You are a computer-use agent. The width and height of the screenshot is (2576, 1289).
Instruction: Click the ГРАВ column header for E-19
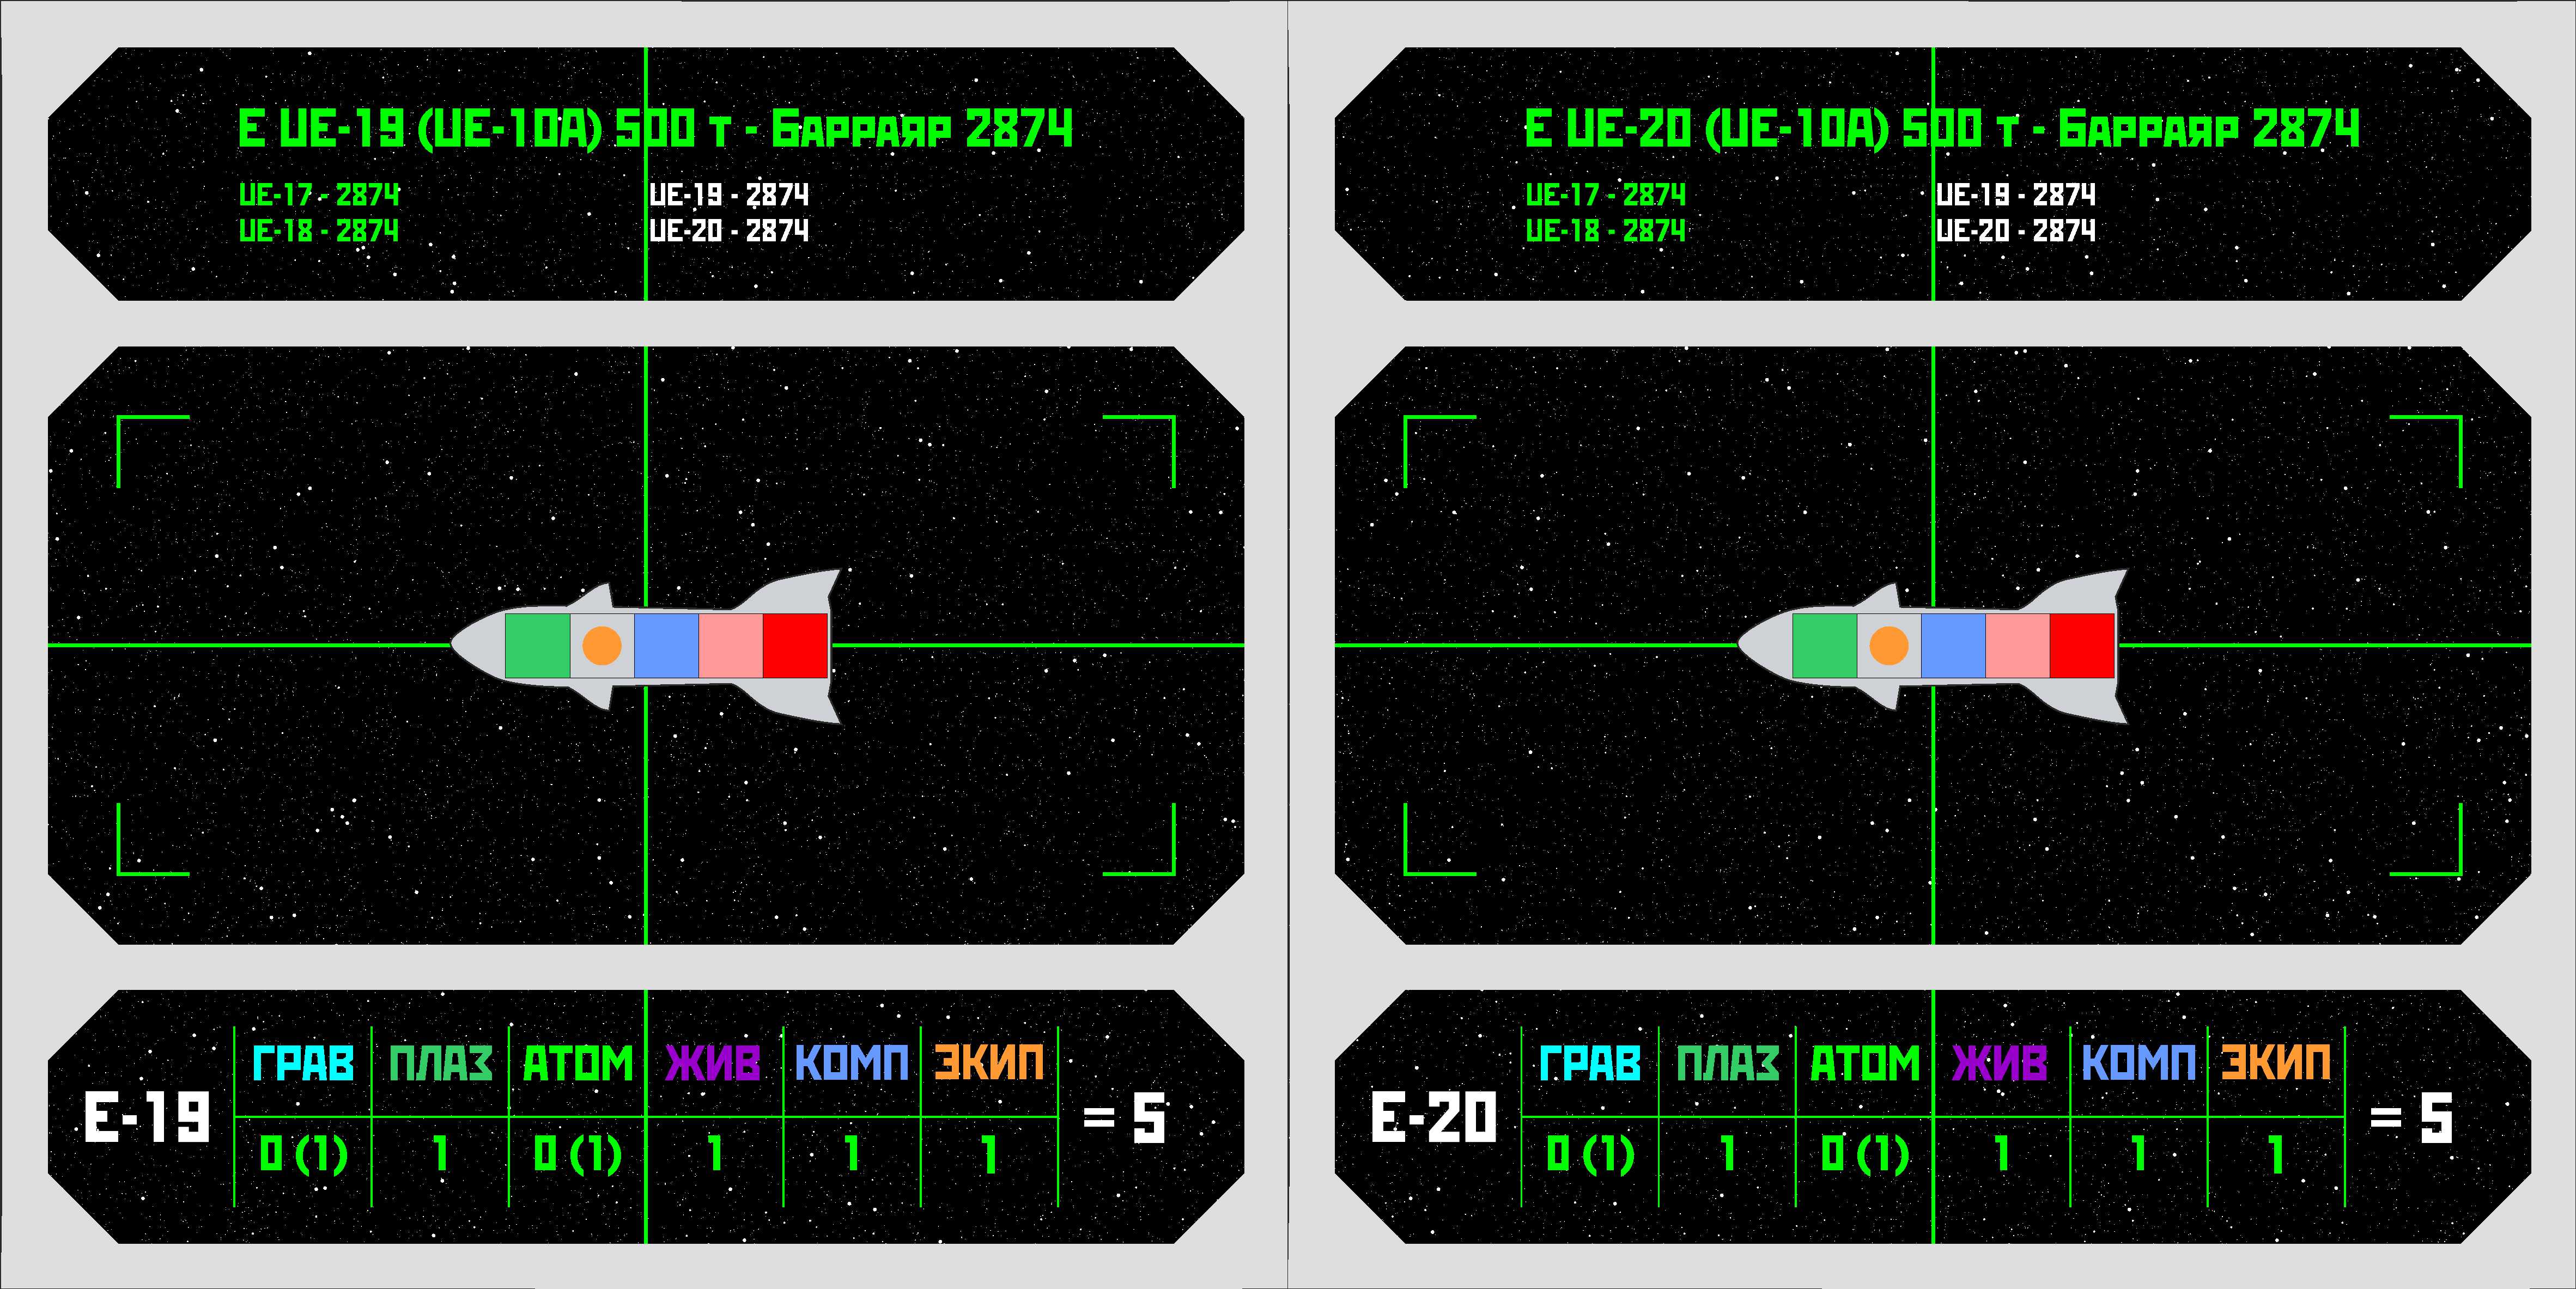[x=303, y=1064]
